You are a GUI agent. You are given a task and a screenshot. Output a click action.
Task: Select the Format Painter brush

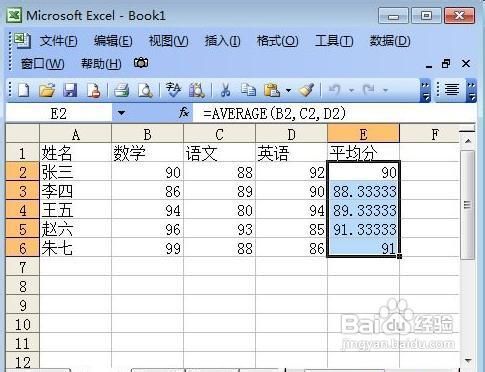click(306, 90)
